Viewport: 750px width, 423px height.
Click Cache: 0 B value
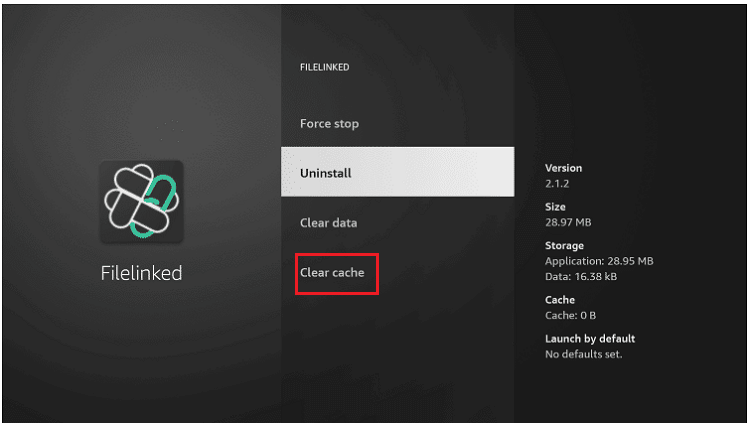[x=570, y=315]
